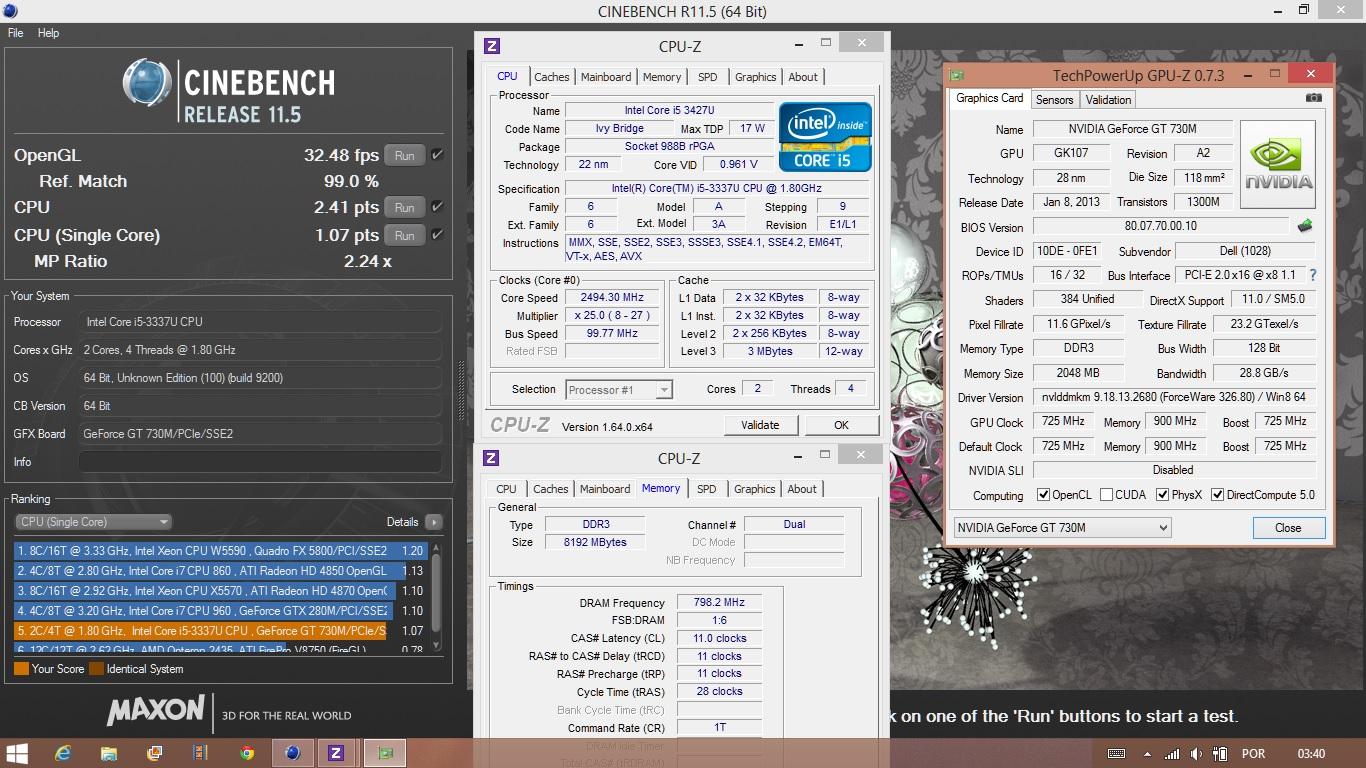Viewport: 1366px width, 768px height.
Task: Open Graphics tab in CPU-Z memory timings window
Action: click(755, 489)
